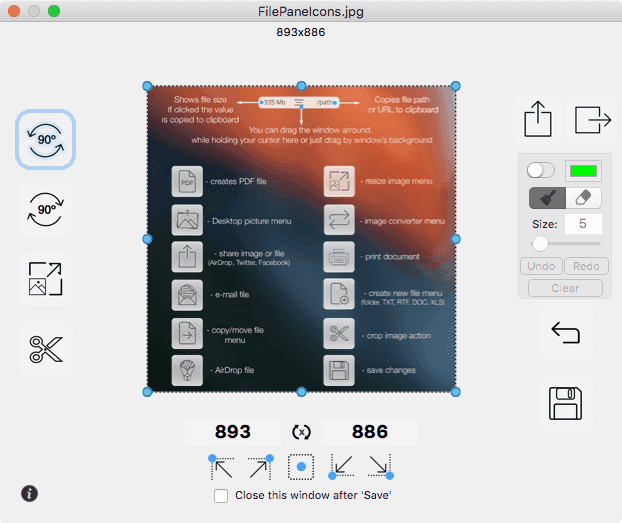Click the rotate 90° counterclockwise icon
Image resolution: width=622 pixels, height=523 pixels.
pos(45,140)
